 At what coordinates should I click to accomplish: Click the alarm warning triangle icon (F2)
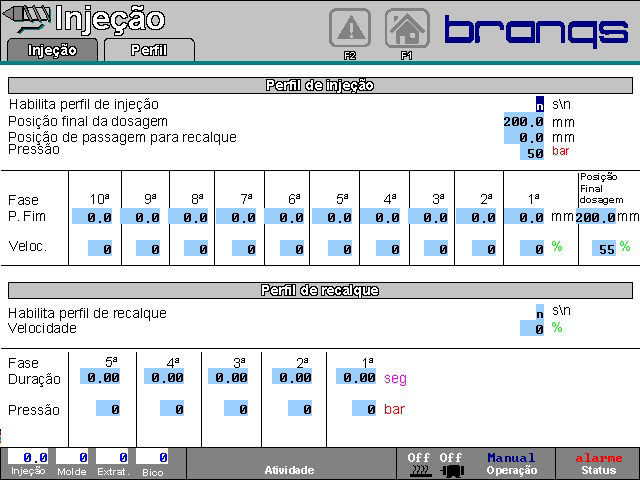350,28
